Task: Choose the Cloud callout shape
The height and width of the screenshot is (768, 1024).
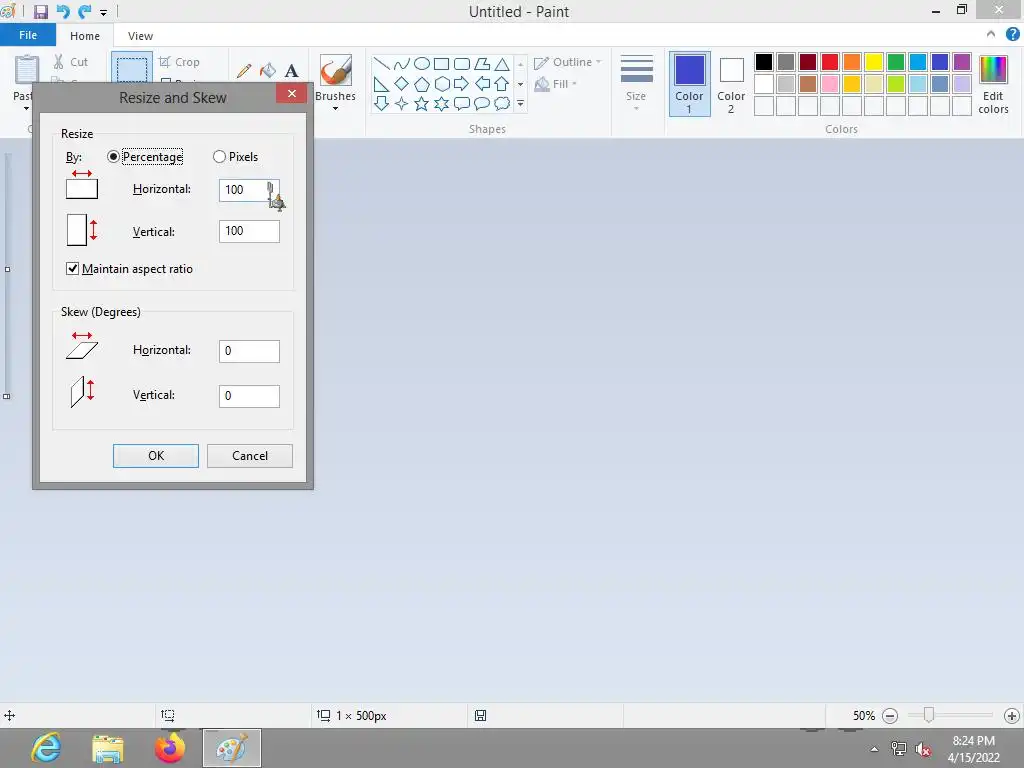Action: point(502,103)
